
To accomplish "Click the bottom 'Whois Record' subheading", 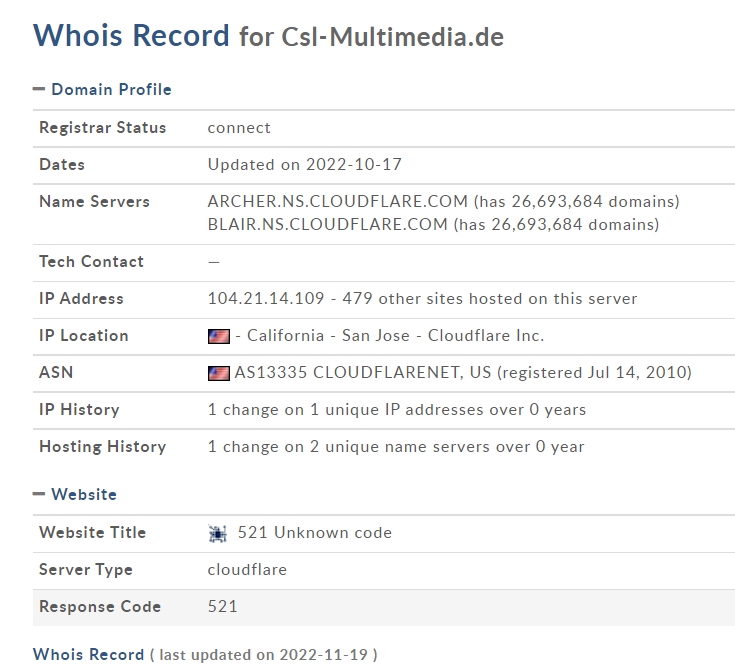I will point(89,655).
